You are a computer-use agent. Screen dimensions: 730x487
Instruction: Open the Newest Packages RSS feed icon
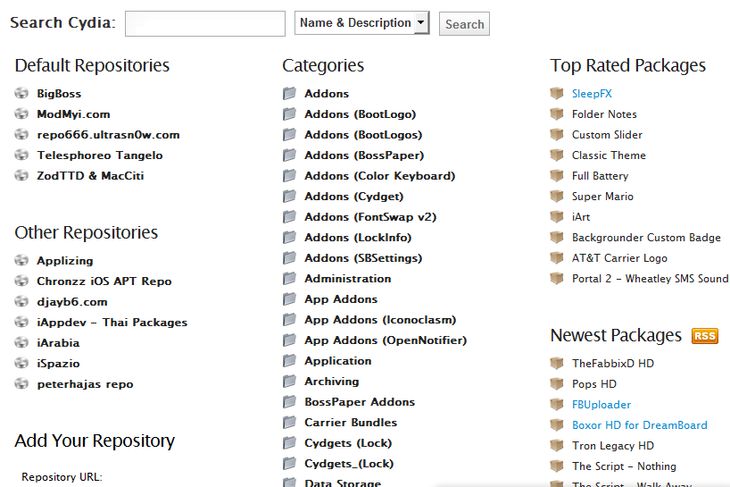pyautogui.click(x=705, y=336)
